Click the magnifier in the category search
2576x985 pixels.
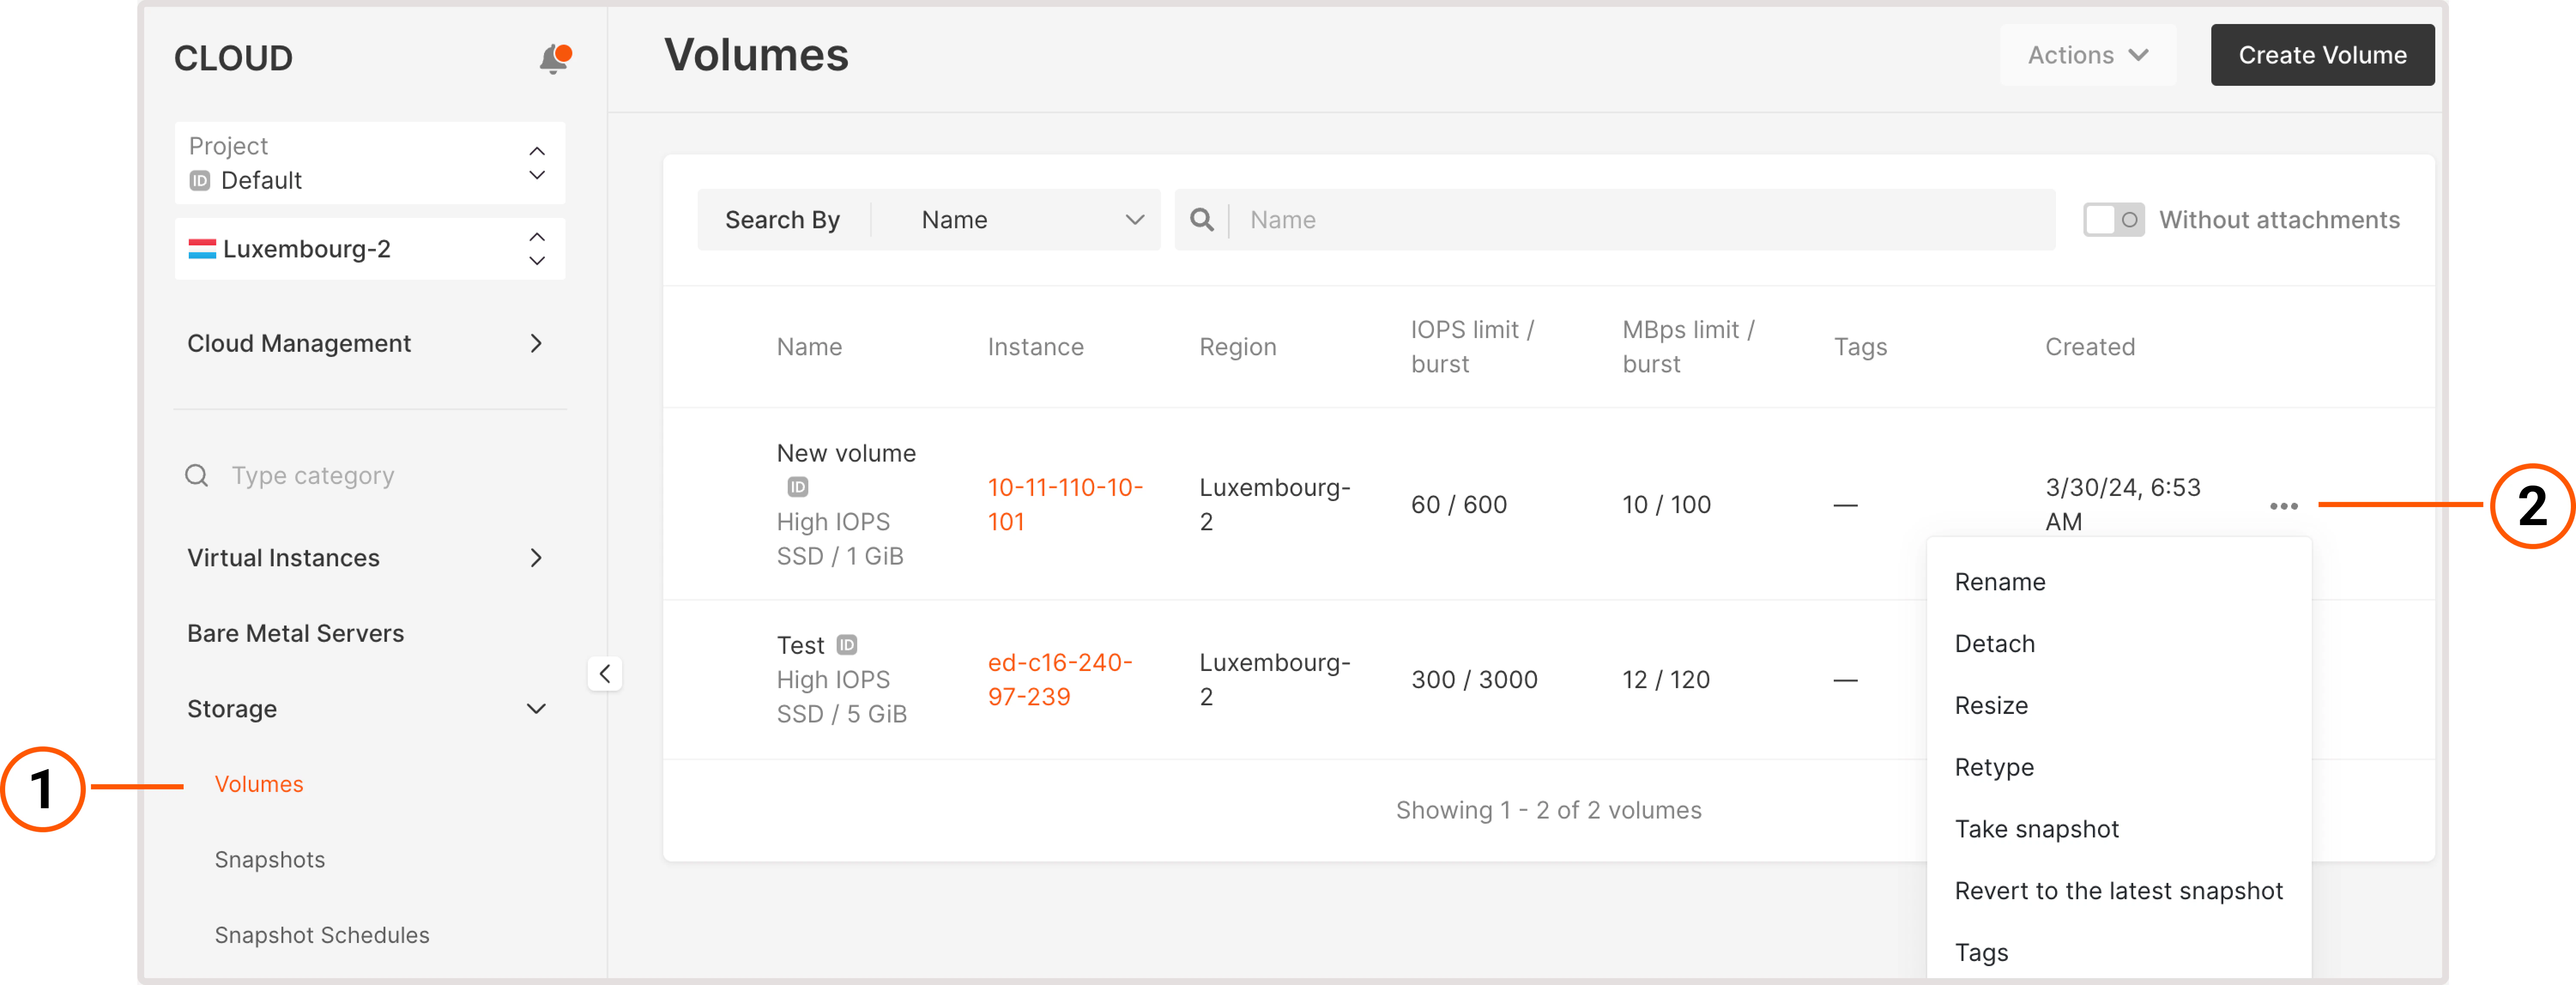pos(196,475)
